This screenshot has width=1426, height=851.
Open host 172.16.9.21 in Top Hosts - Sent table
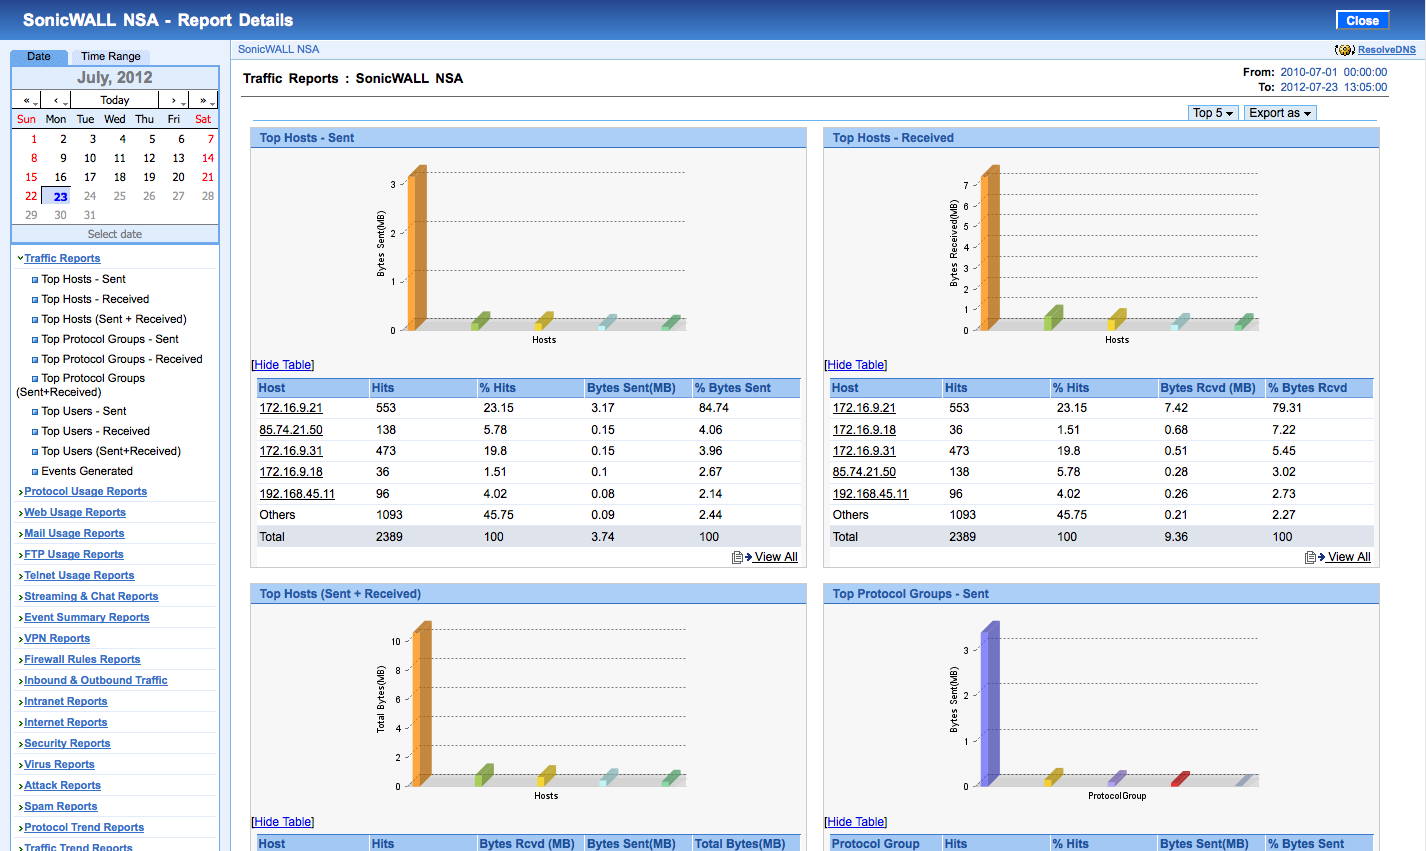point(291,408)
